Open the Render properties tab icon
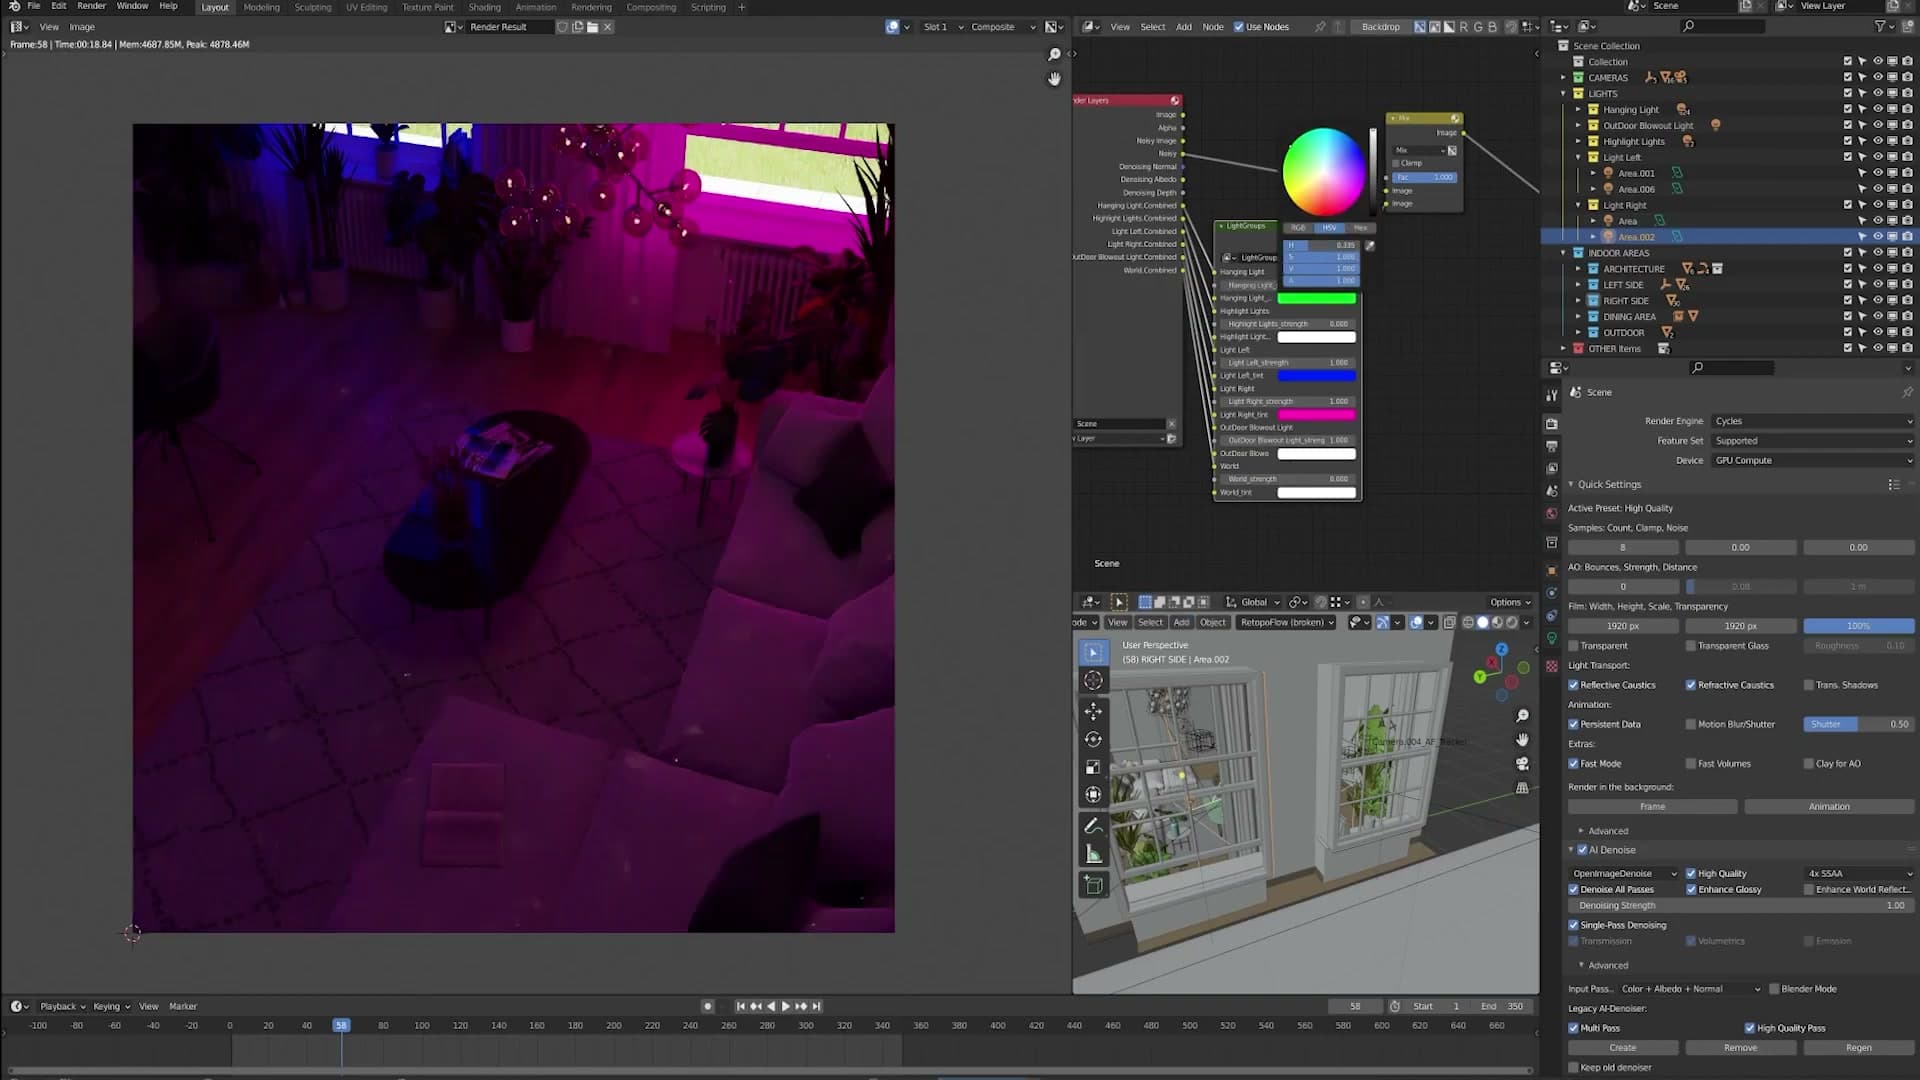This screenshot has height=1080, width=1920. coord(1551,424)
